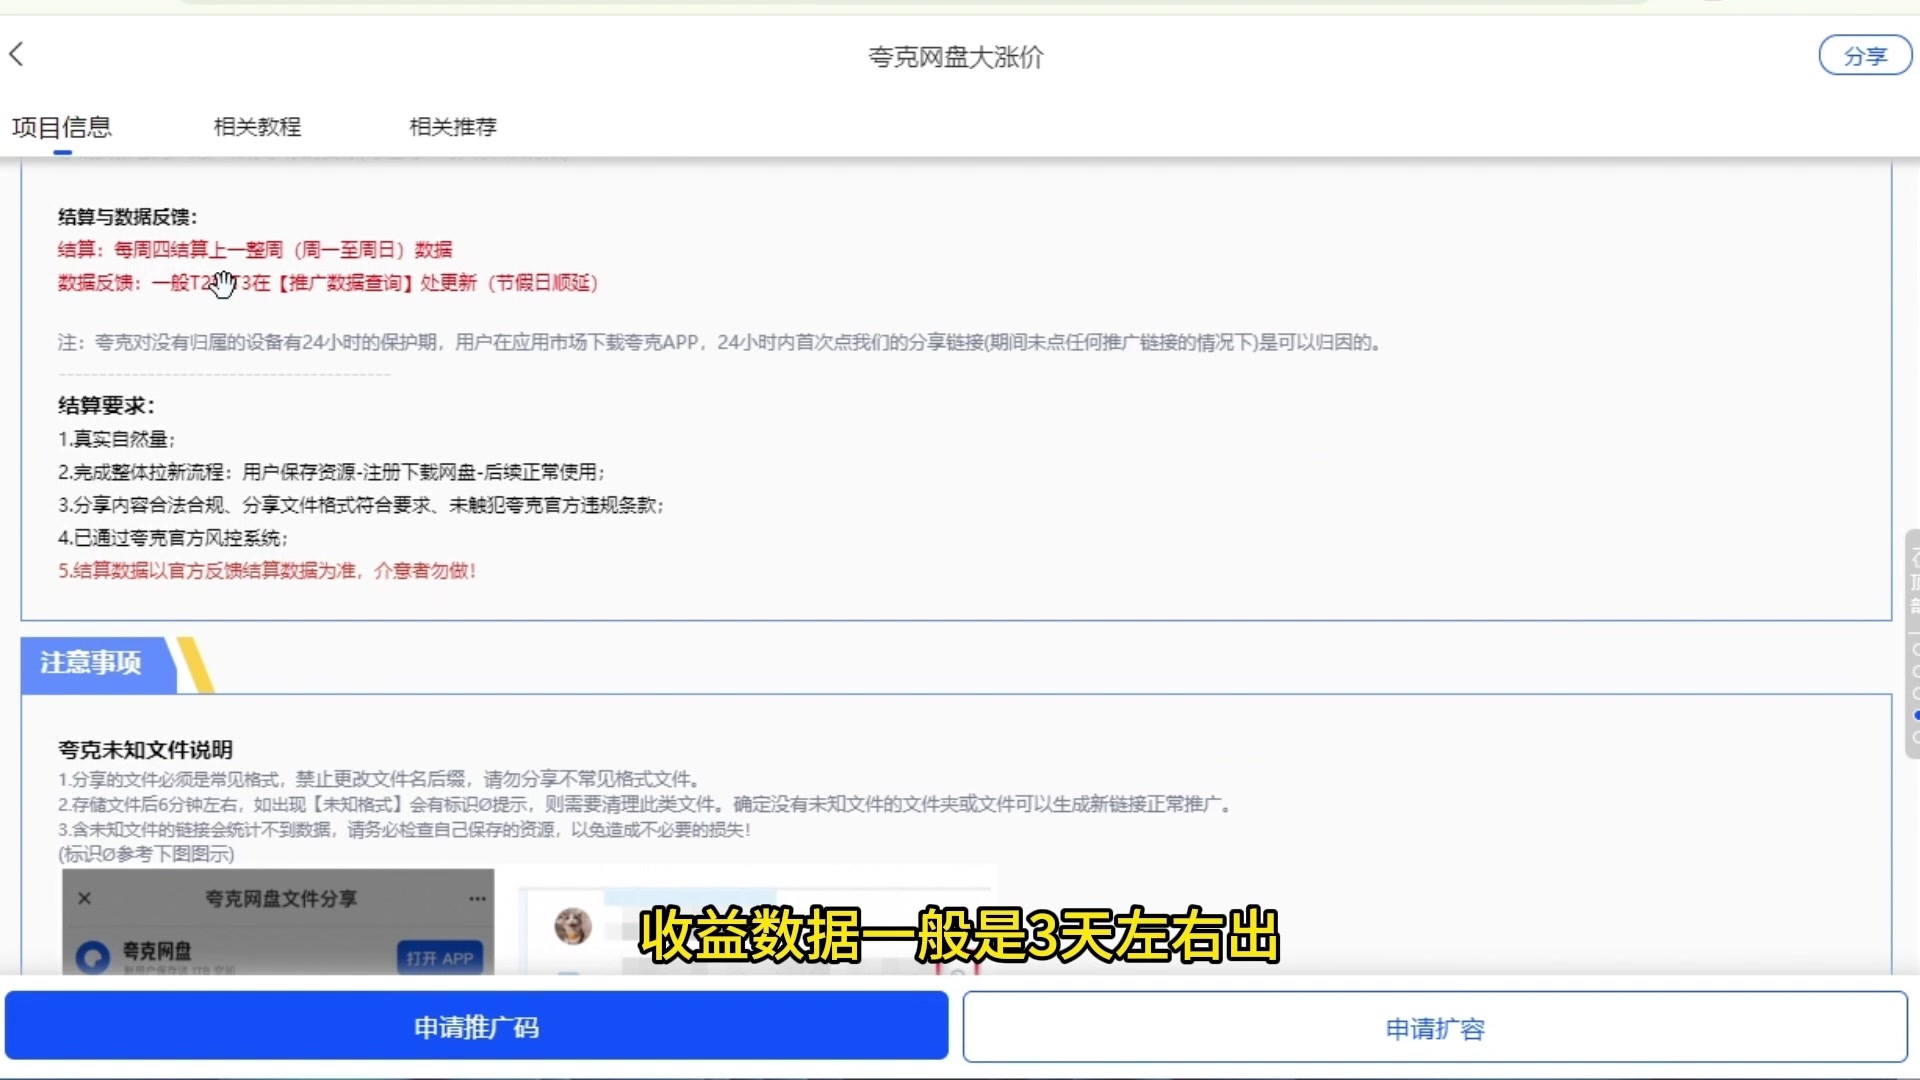Screen dimensions: 1920x1080
Task: Click the line 2.存储文件后6分钟左右
Action: tap(646, 804)
